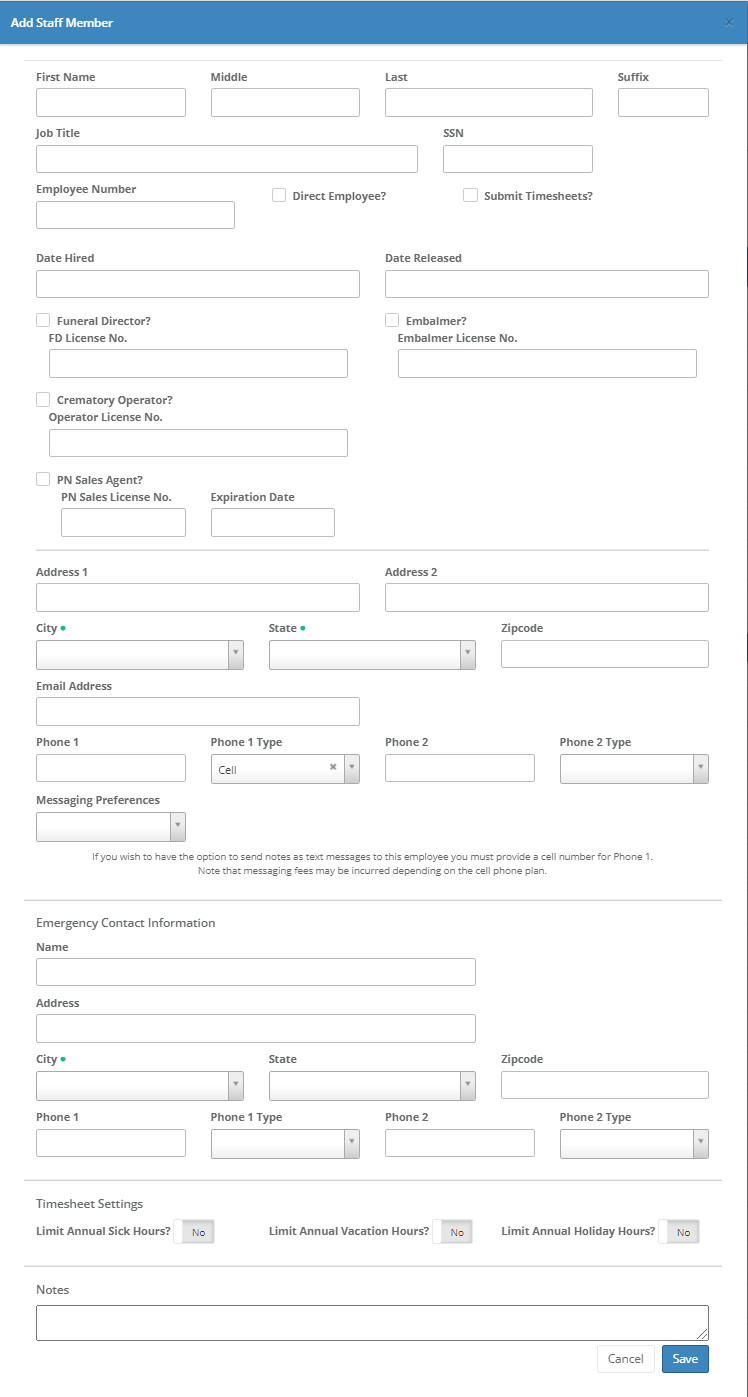Check the Embalmer checkbox

(392, 320)
